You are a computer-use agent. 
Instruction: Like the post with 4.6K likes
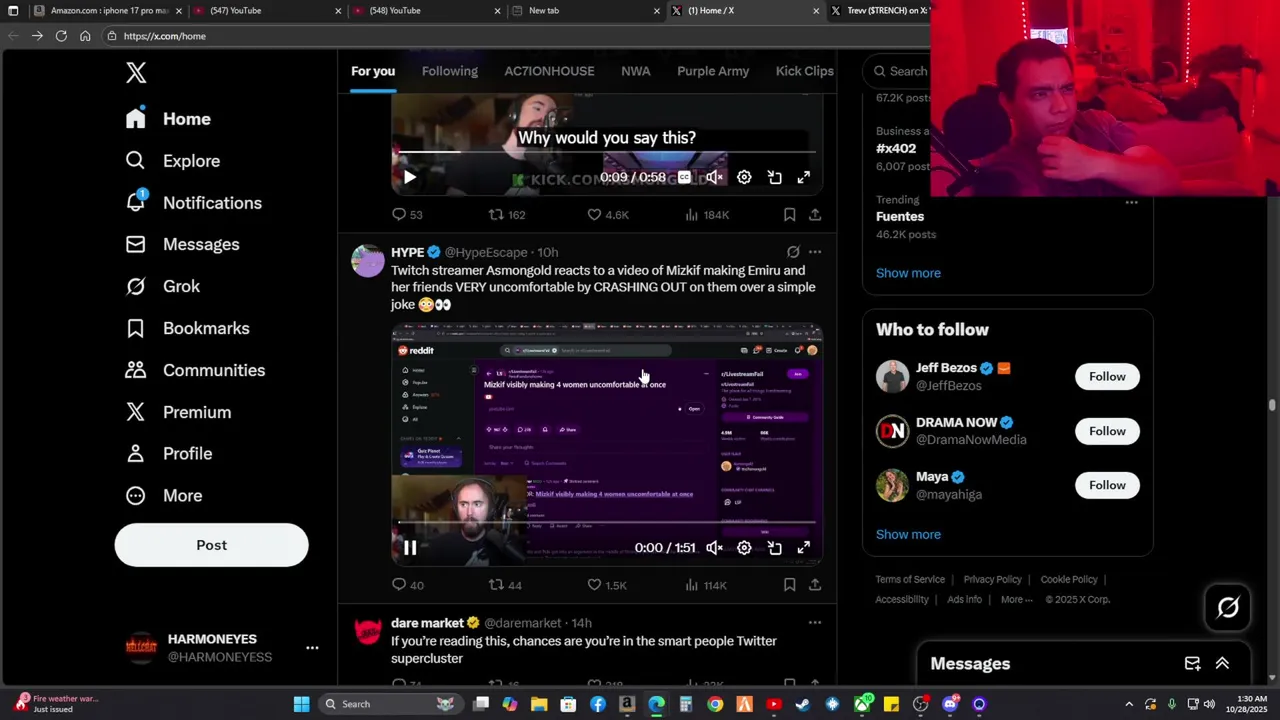607,215
